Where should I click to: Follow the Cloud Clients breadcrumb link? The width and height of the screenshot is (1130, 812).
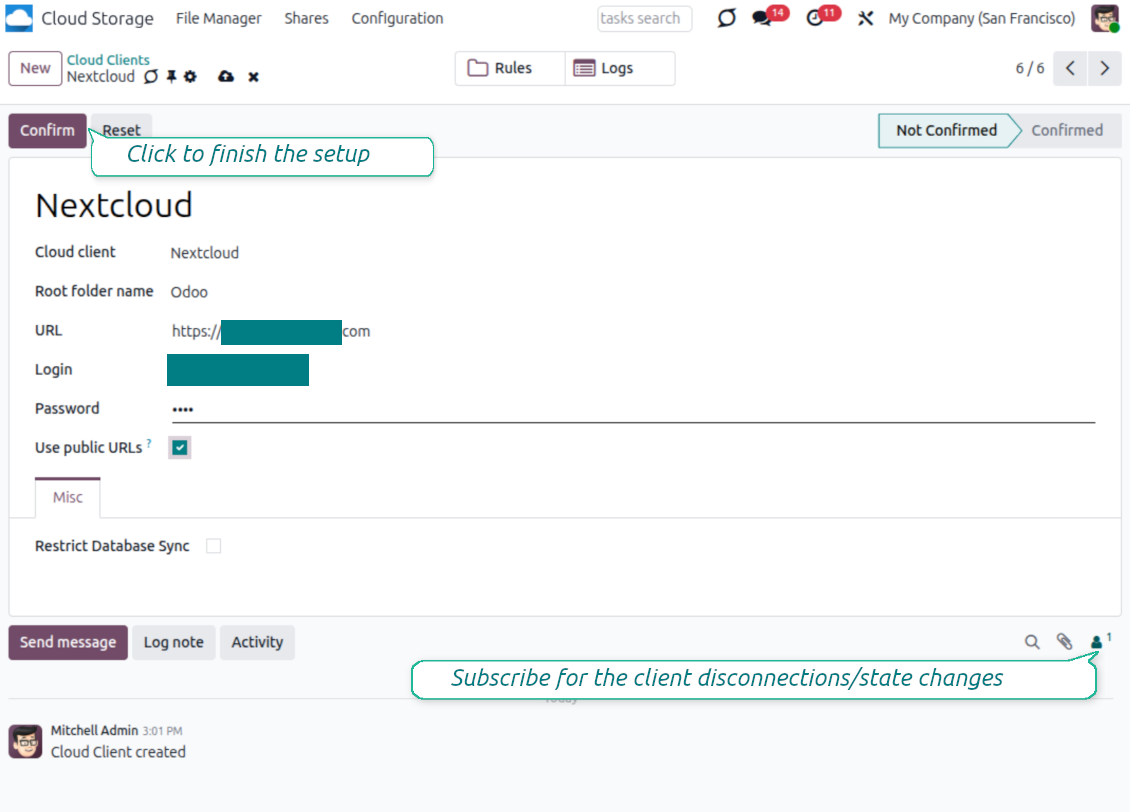[108, 60]
